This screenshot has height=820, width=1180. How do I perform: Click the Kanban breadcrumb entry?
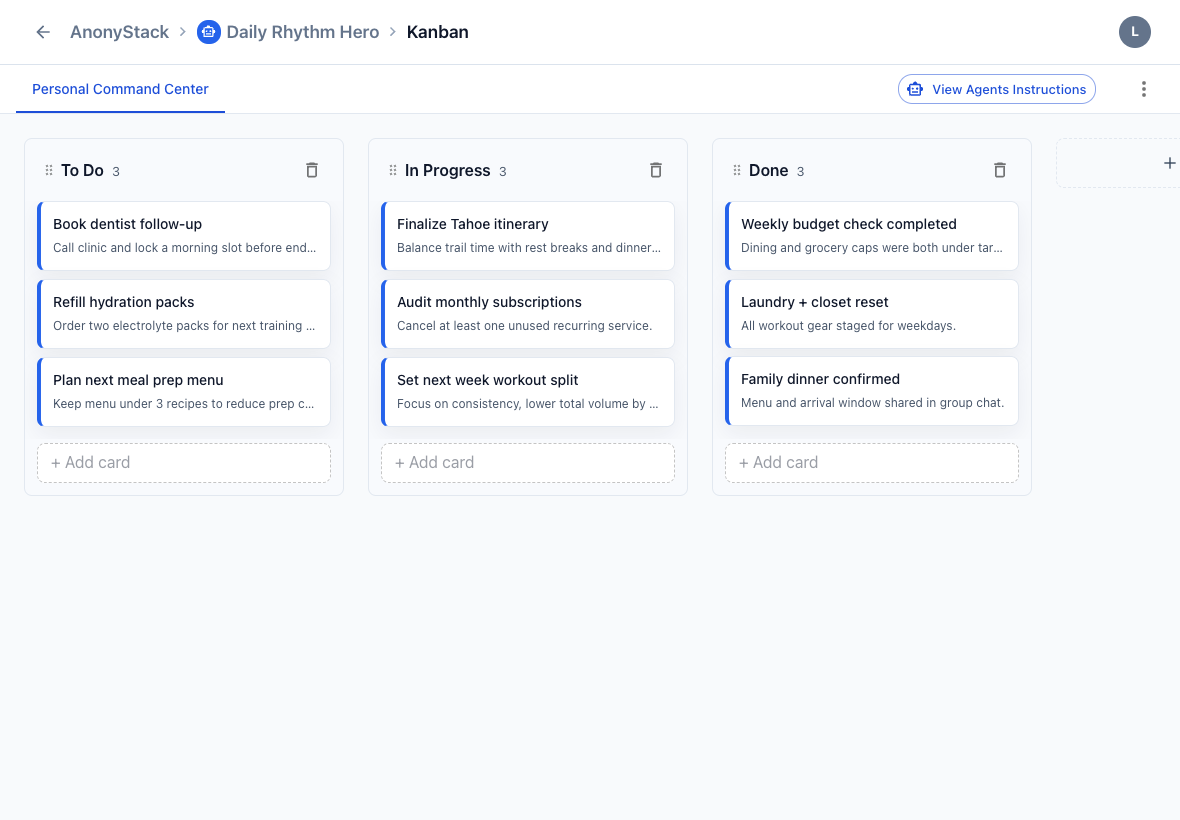[437, 31]
